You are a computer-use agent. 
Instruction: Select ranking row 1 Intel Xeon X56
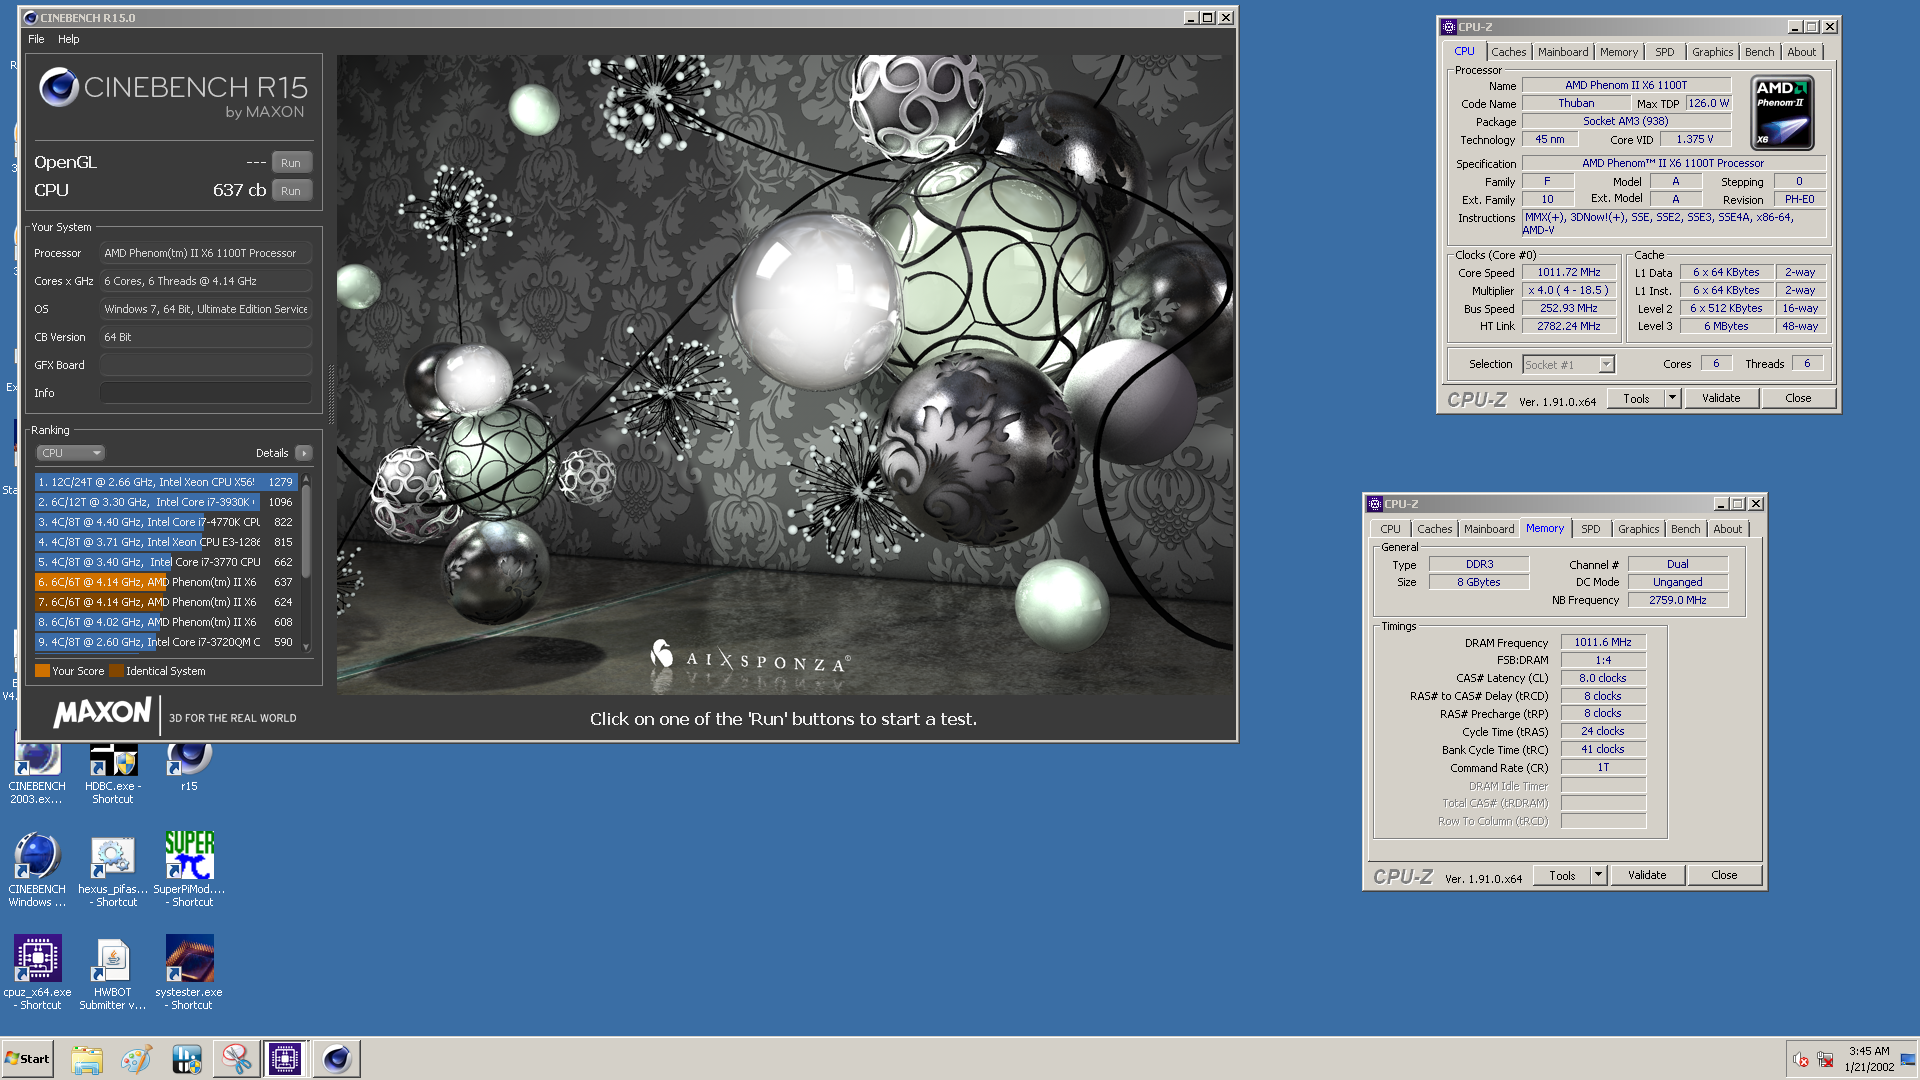(166, 482)
